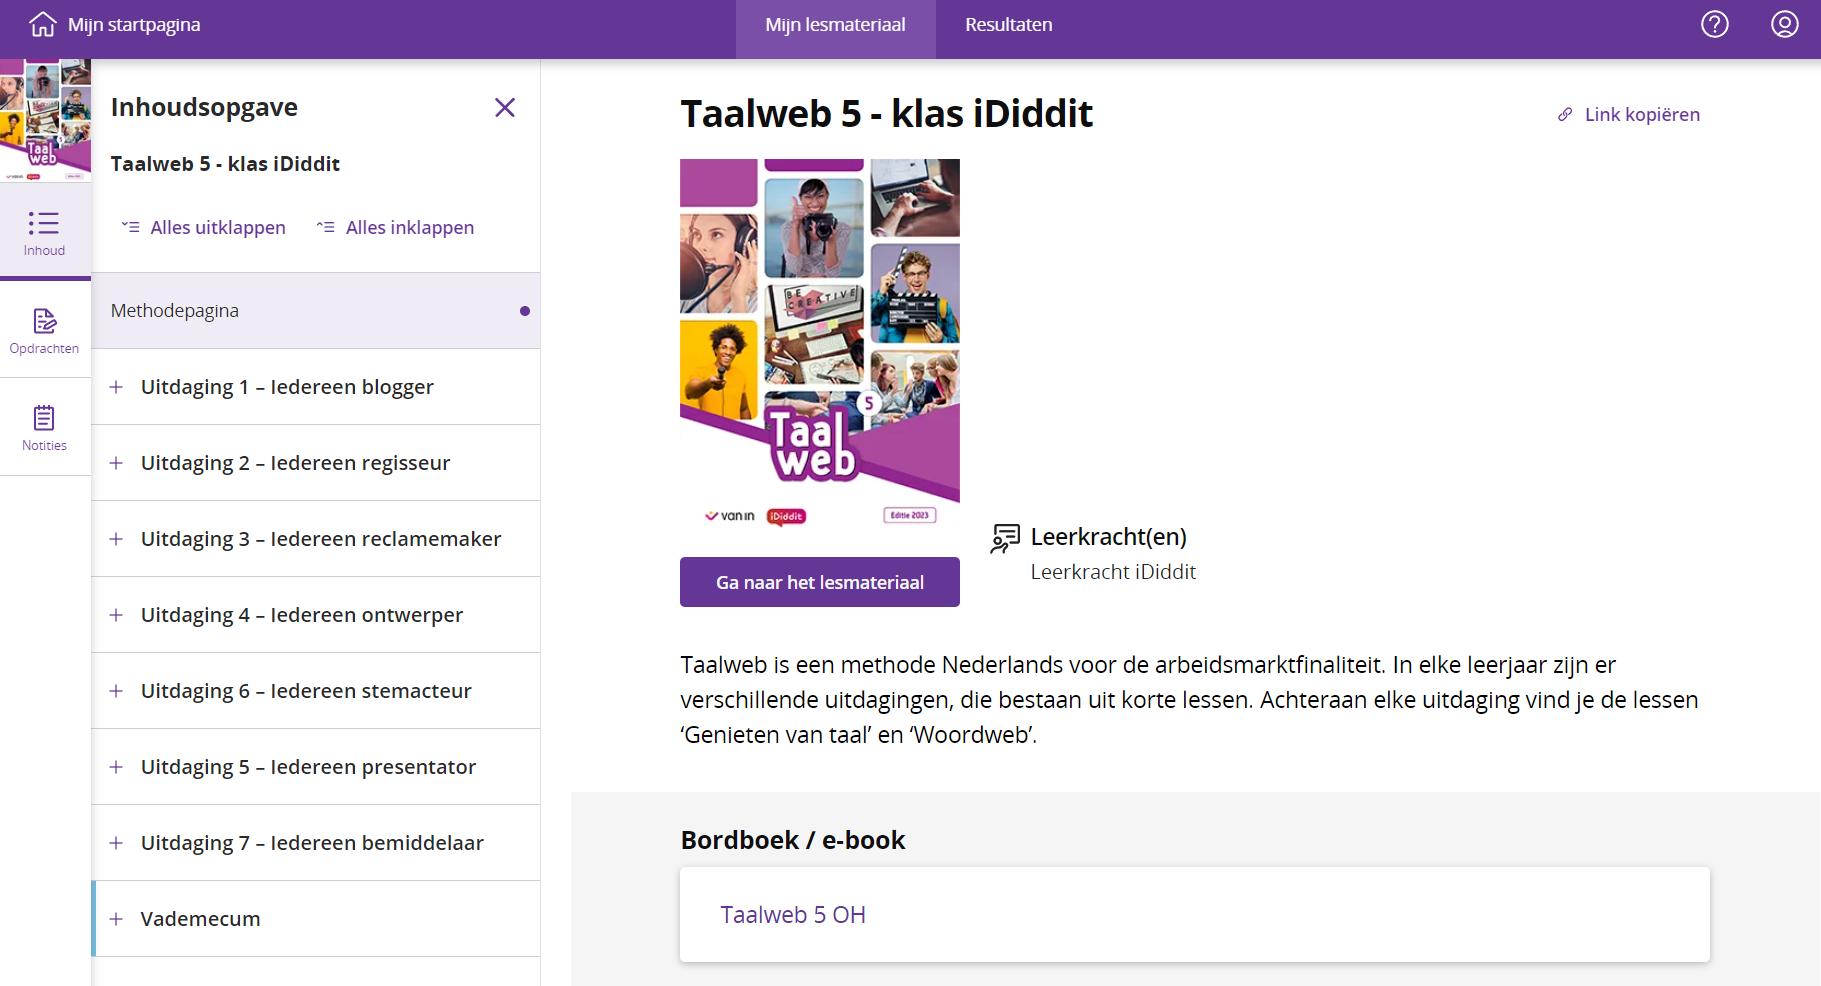Click the Taalweb cover thumbnail in sidebar
Screen dimensions: 1821x986
pos(45,120)
